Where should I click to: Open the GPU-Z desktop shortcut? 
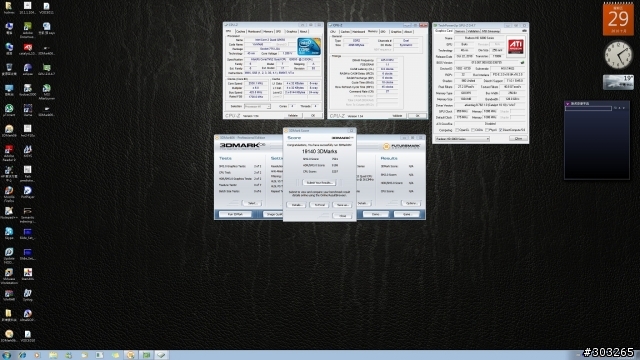pos(47,69)
